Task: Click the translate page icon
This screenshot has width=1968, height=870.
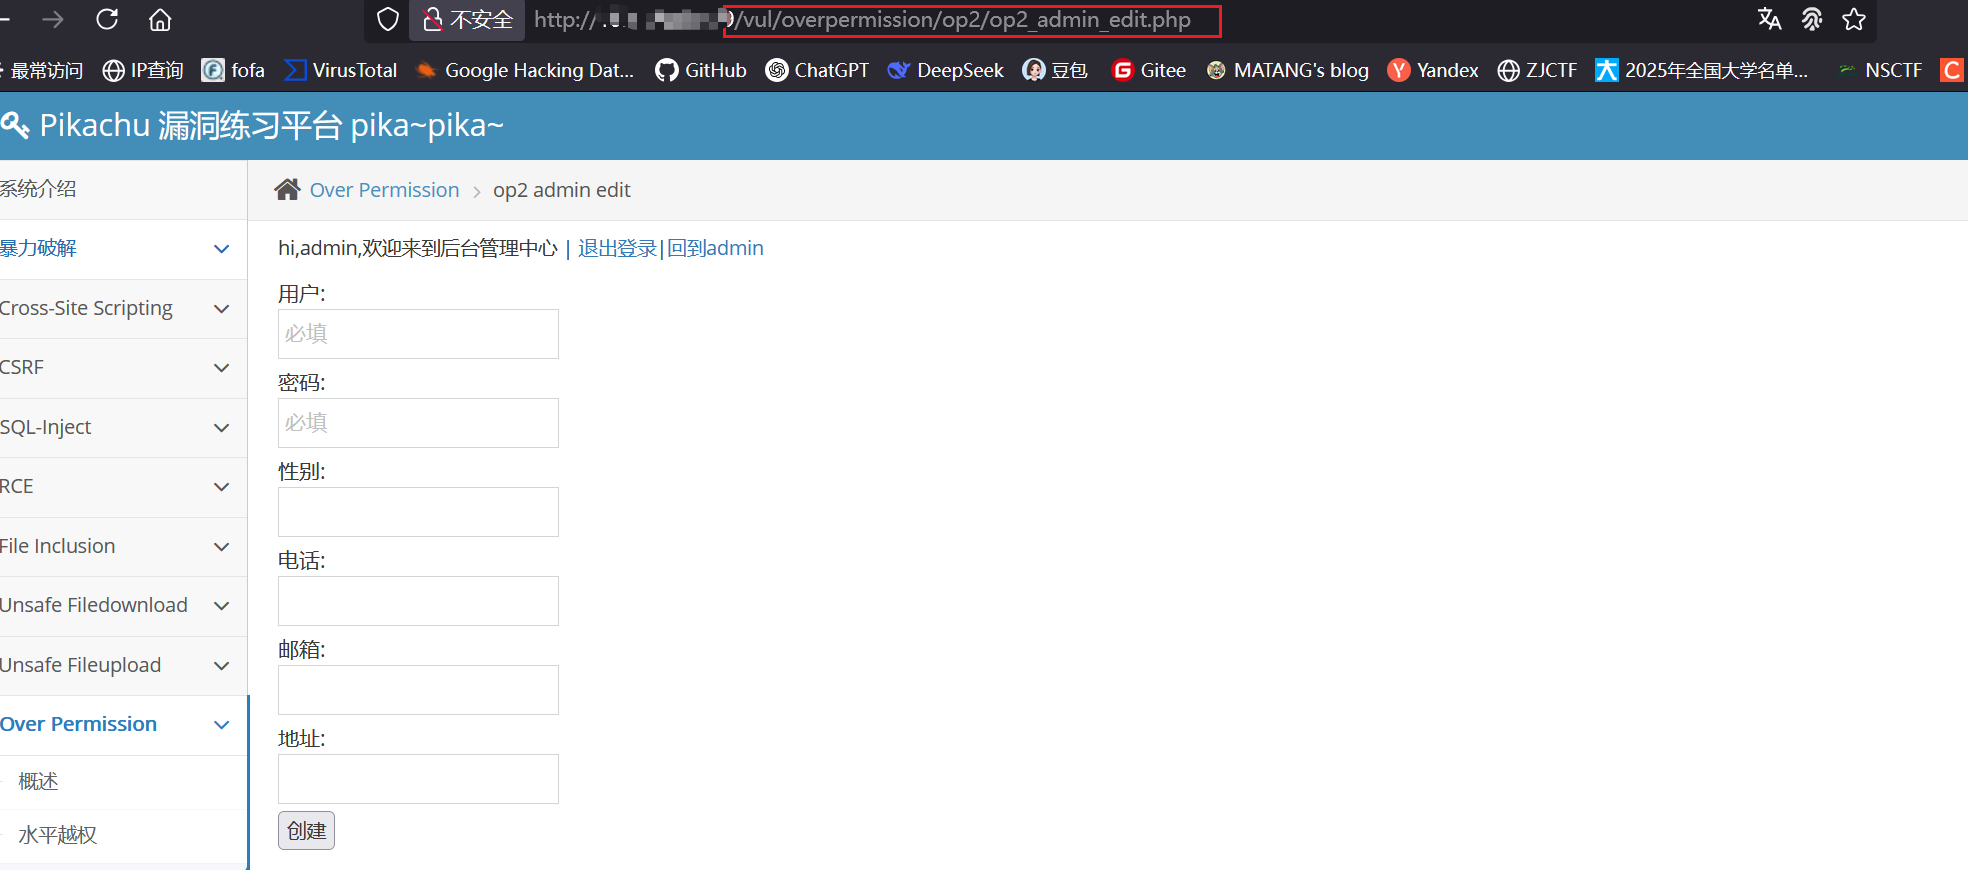Action: point(1769,20)
